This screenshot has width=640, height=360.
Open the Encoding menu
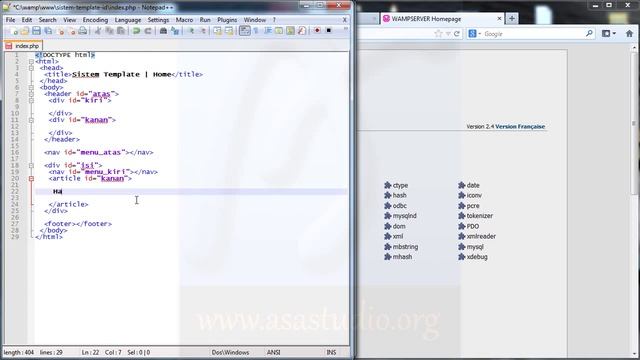click(x=95, y=20)
